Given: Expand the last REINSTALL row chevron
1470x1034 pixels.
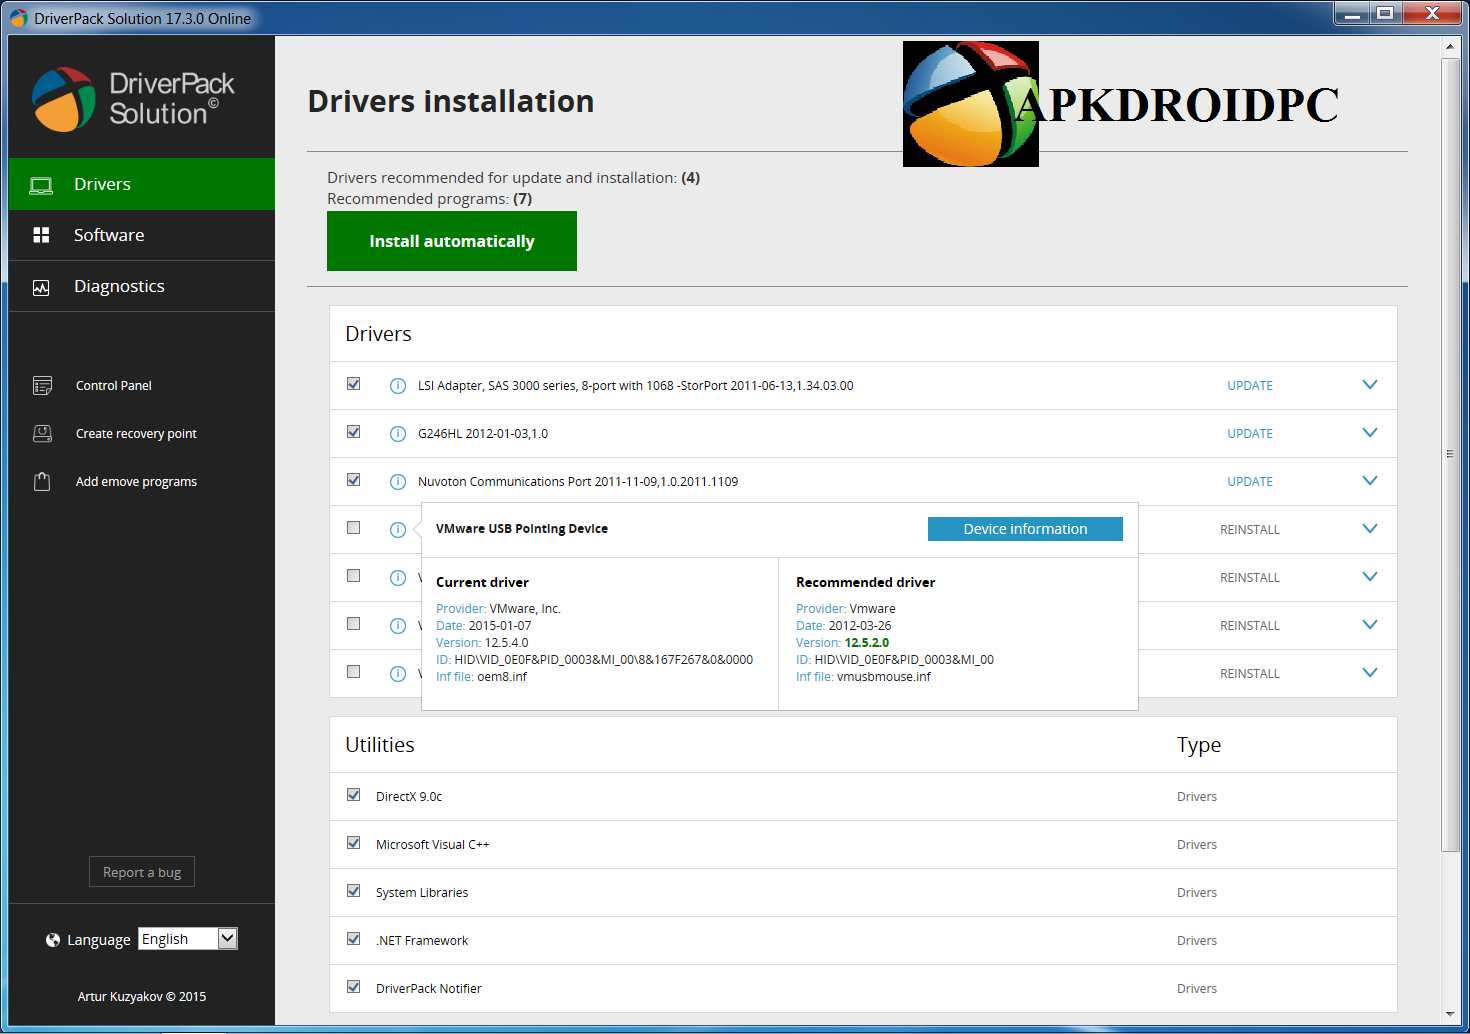Looking at the screenshot, I should (x=1370, y=673).
